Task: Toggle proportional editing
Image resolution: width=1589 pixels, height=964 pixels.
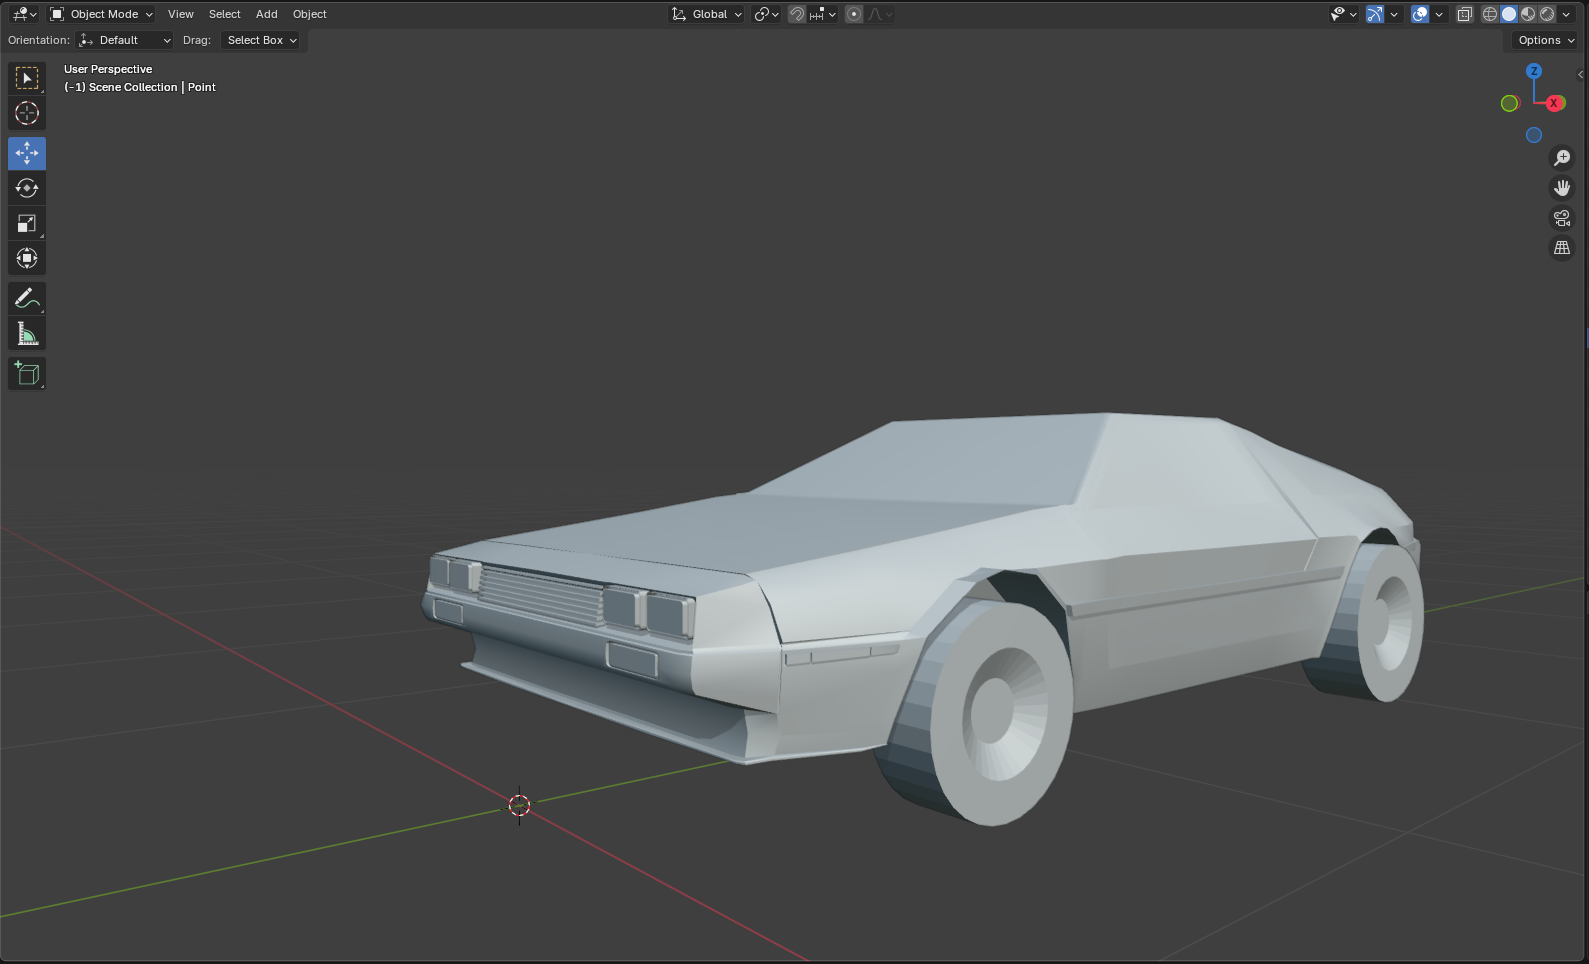Action: tap(854, 14)
